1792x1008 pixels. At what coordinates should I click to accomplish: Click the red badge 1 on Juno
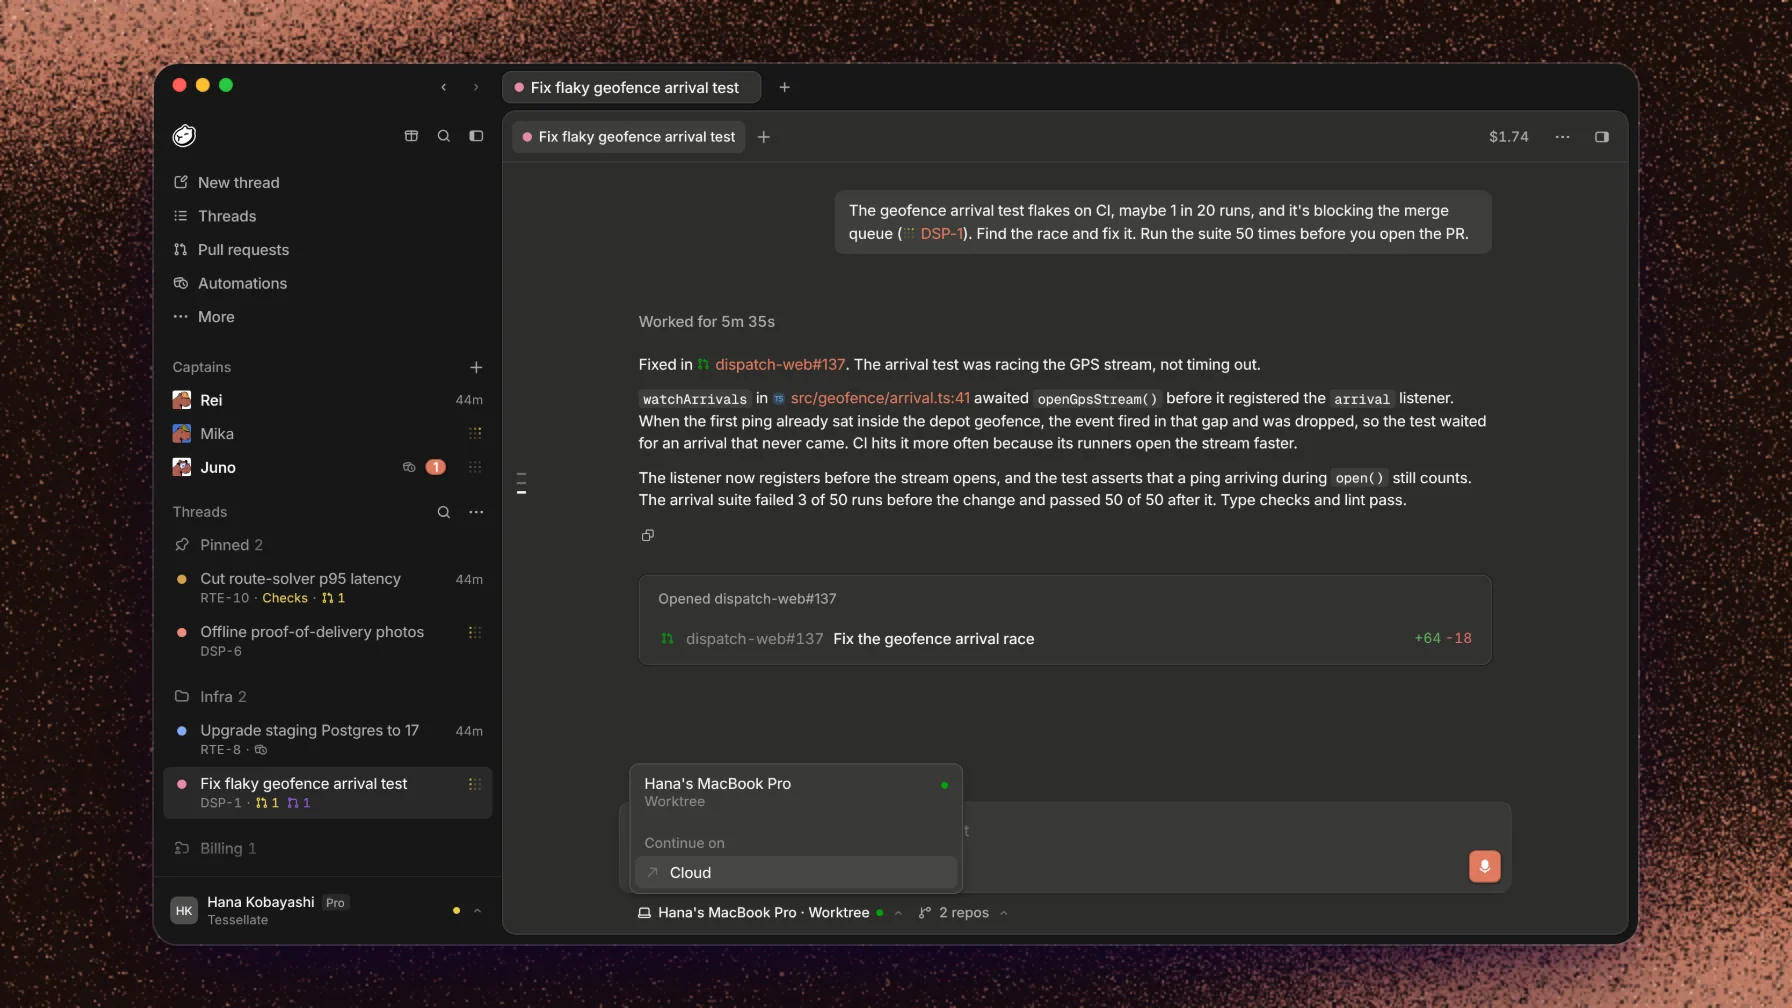(x=436, y=467)
